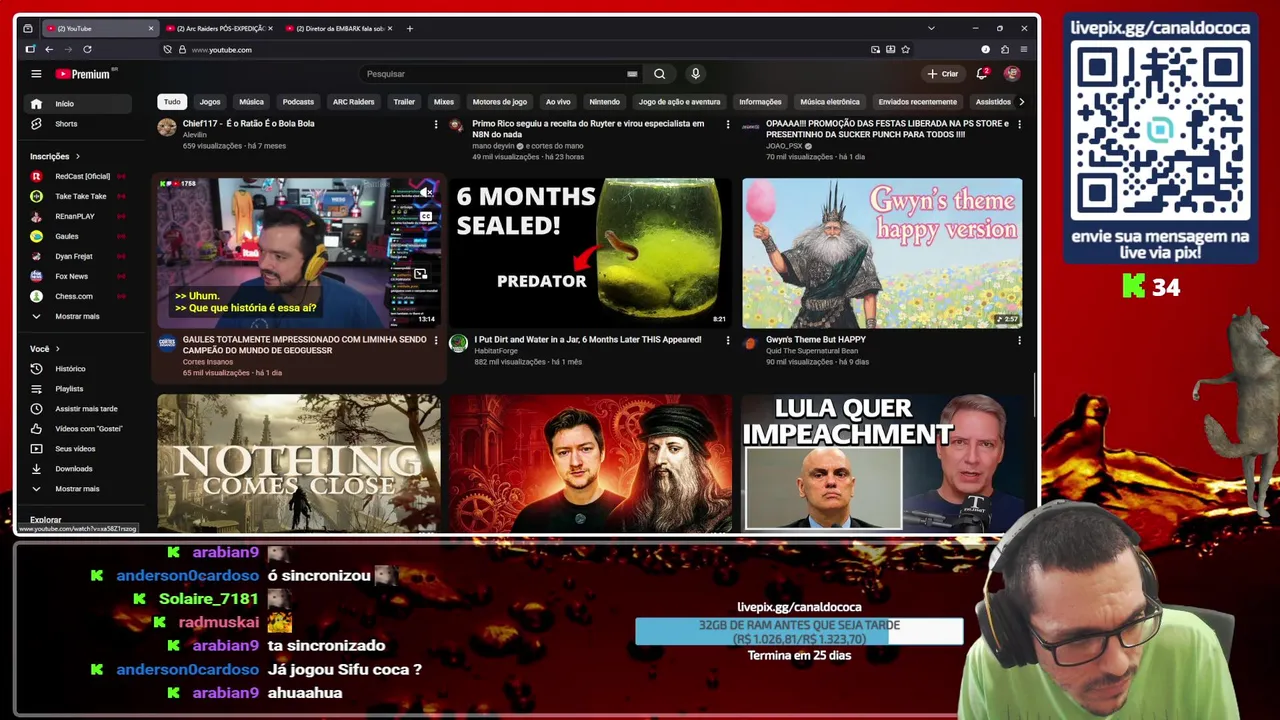Expand Mostrar mais under Inscrições
Screen dimensions: 1280x720
point(80,316)
